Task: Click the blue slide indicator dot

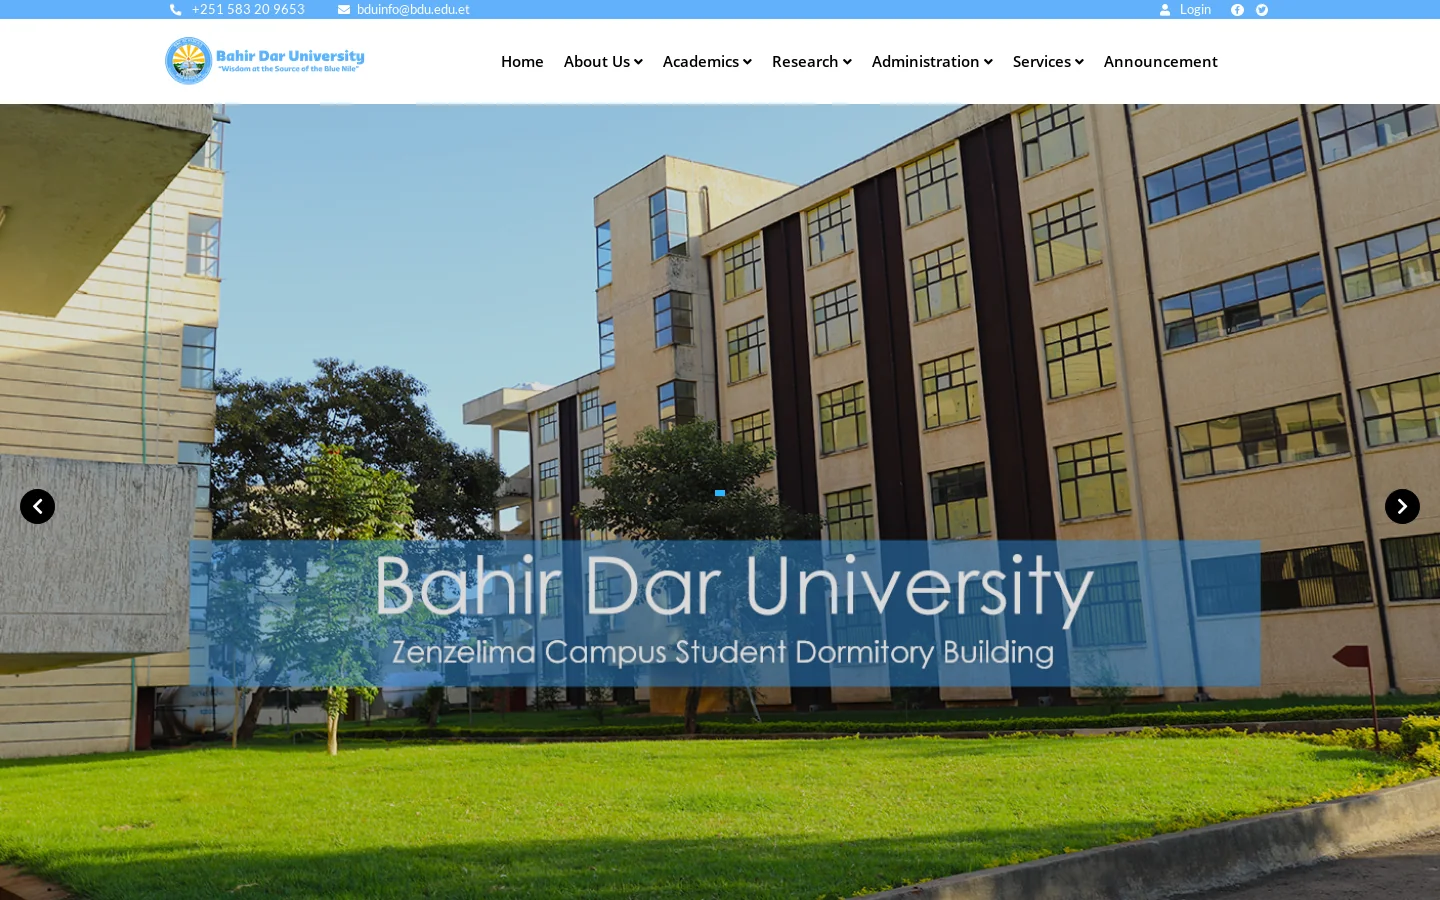Action: point(720,493)
